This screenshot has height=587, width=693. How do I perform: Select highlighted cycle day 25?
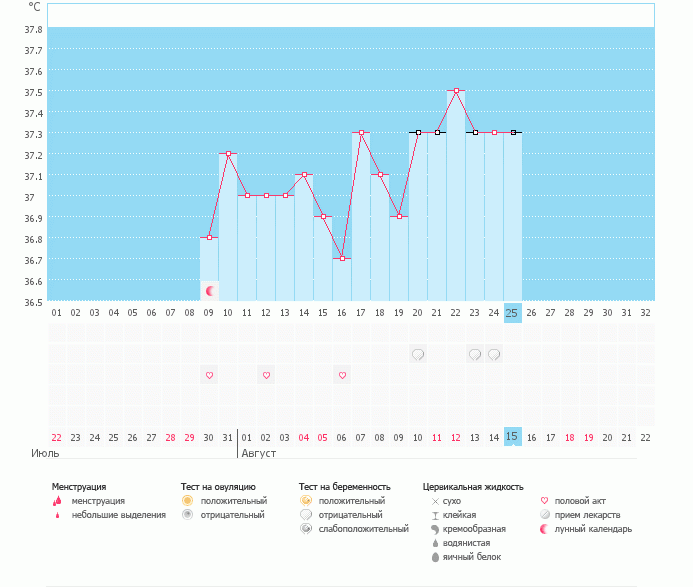pos(512,313)
